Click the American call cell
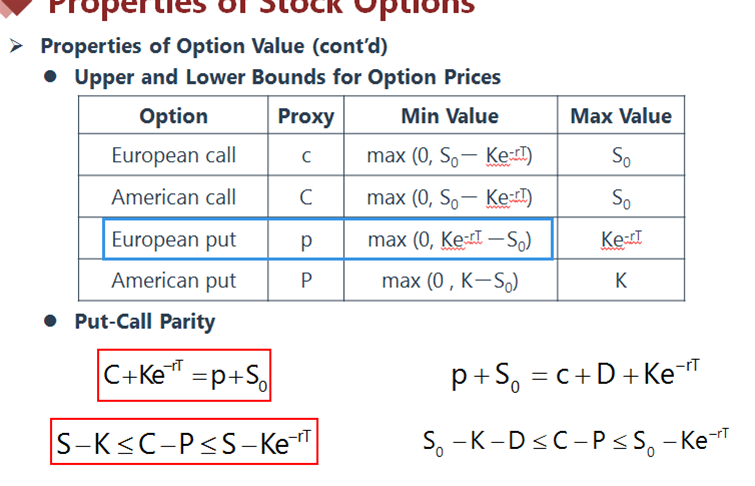This screenshot has height=486, width=755. pos(173,197)
